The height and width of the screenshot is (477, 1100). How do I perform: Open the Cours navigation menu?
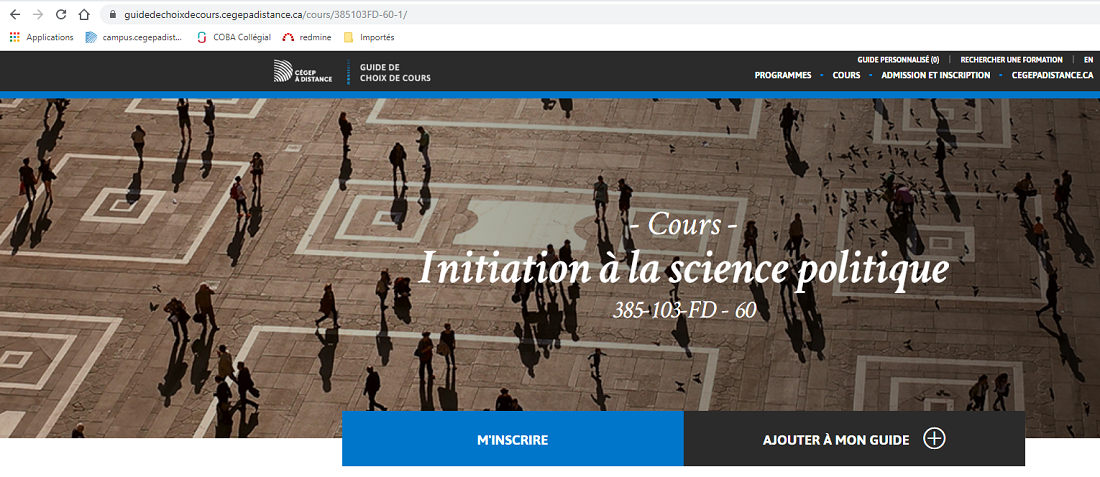(x=846, y=75)
